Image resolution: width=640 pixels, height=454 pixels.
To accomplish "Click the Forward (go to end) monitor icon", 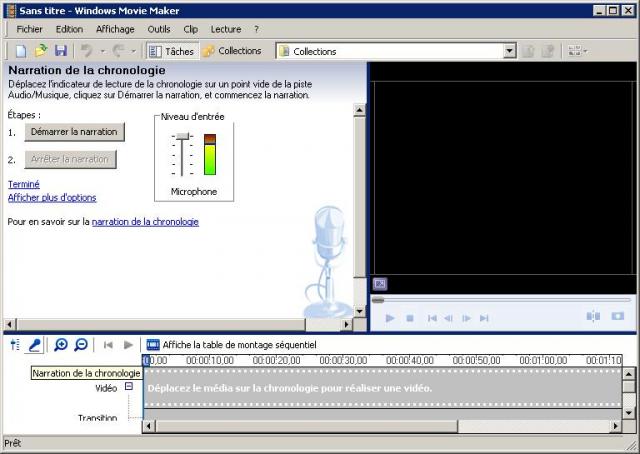I will coord(484,318).
